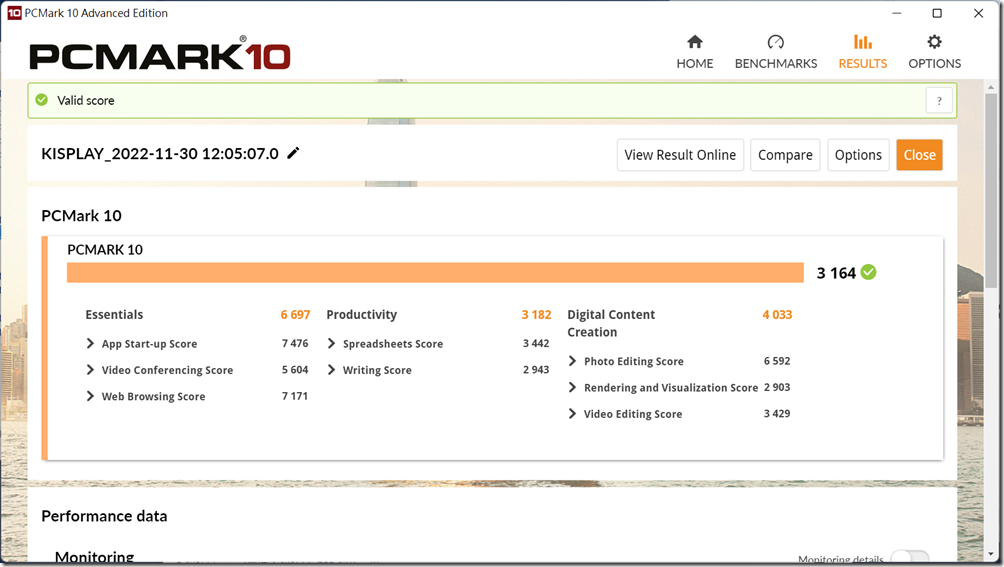Click the value 3 429
This screenshot has height=567, width=1004.
777,413
